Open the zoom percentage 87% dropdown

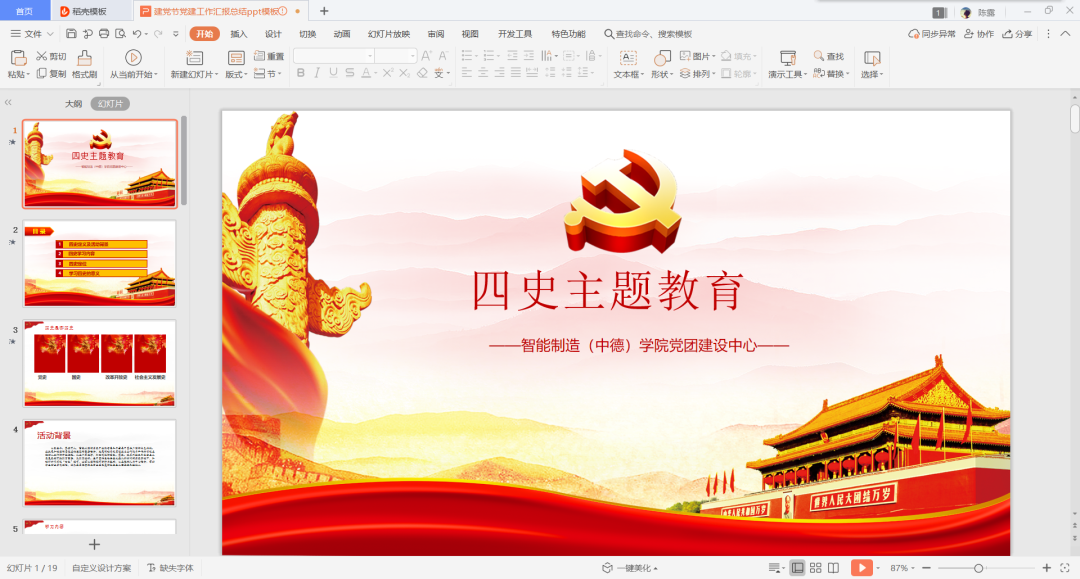[904, 568]
